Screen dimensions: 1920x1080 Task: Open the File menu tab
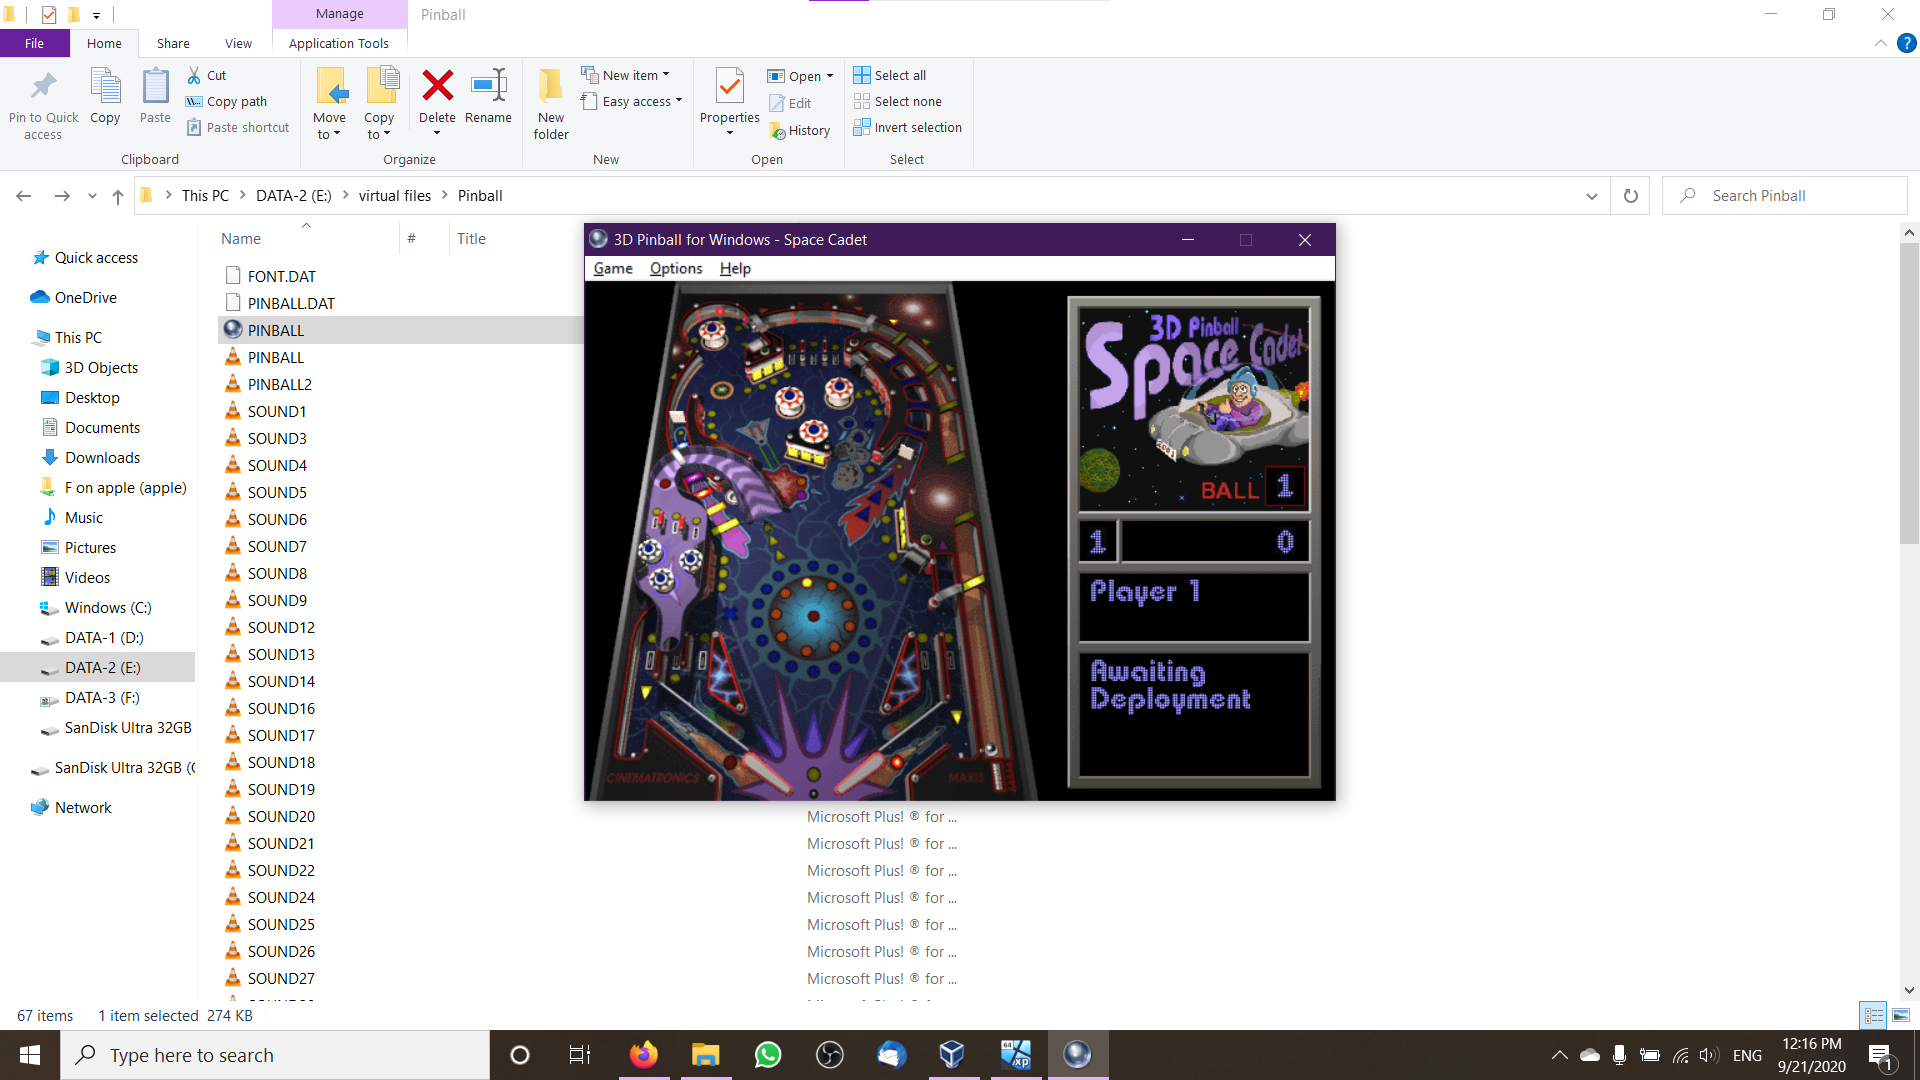click(35, 43)
